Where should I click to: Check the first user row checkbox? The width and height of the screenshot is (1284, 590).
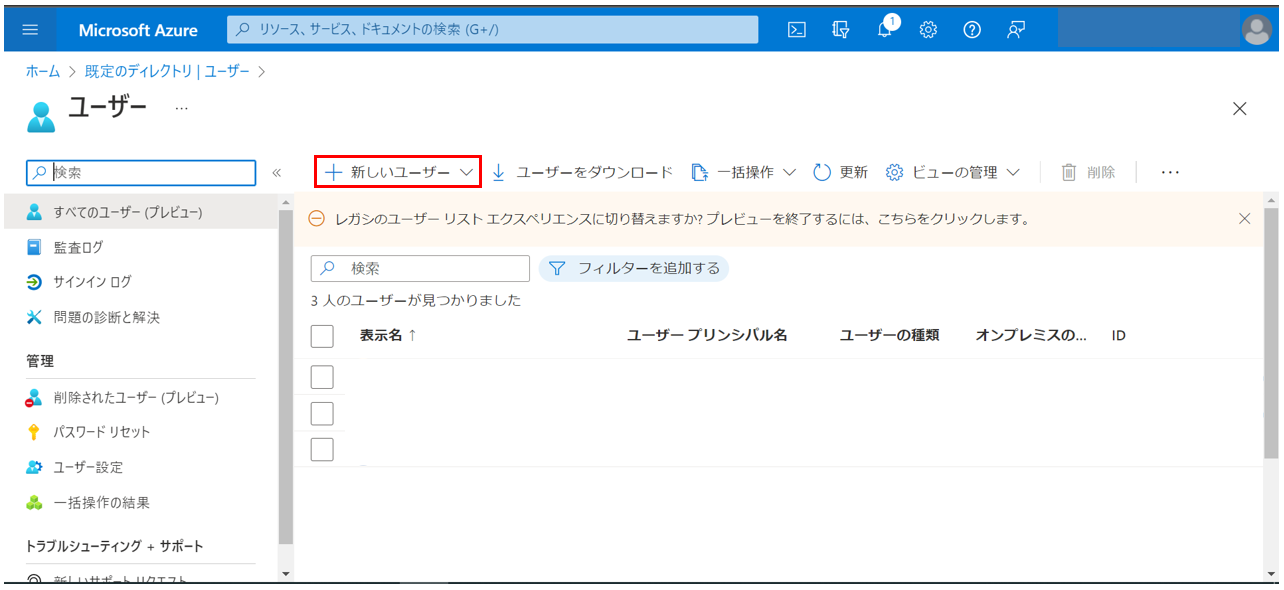tap(321, 376)
